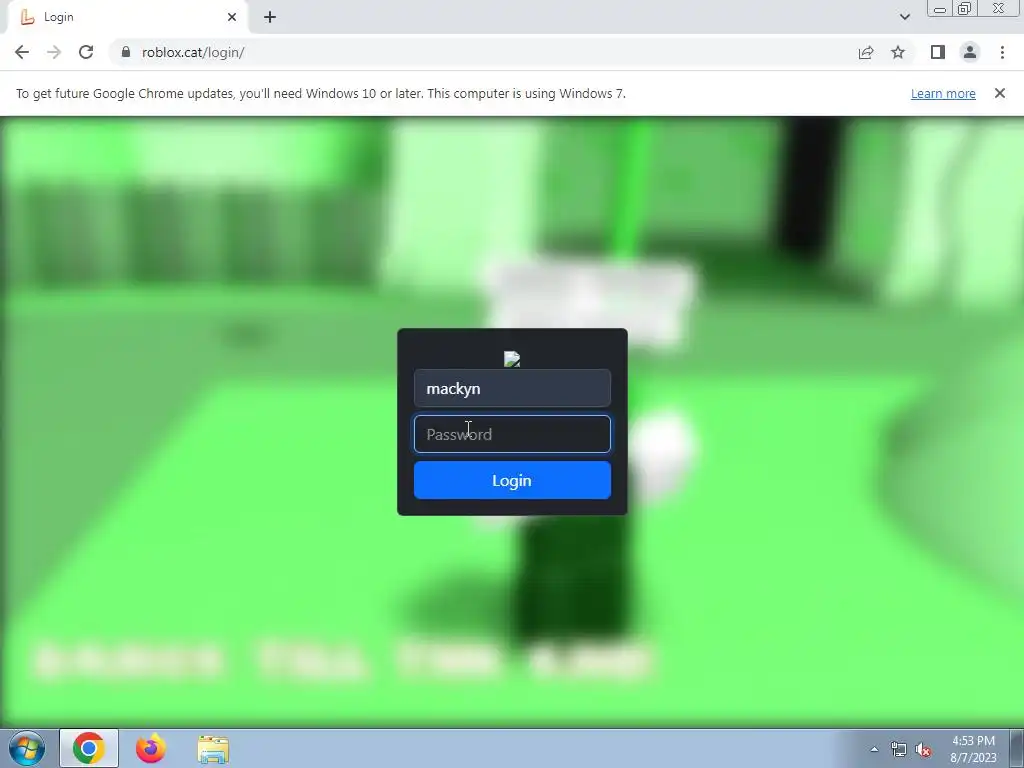Screen dimensions: 1024x768
Task: Minimize the Chrome window
Action: 940,8
